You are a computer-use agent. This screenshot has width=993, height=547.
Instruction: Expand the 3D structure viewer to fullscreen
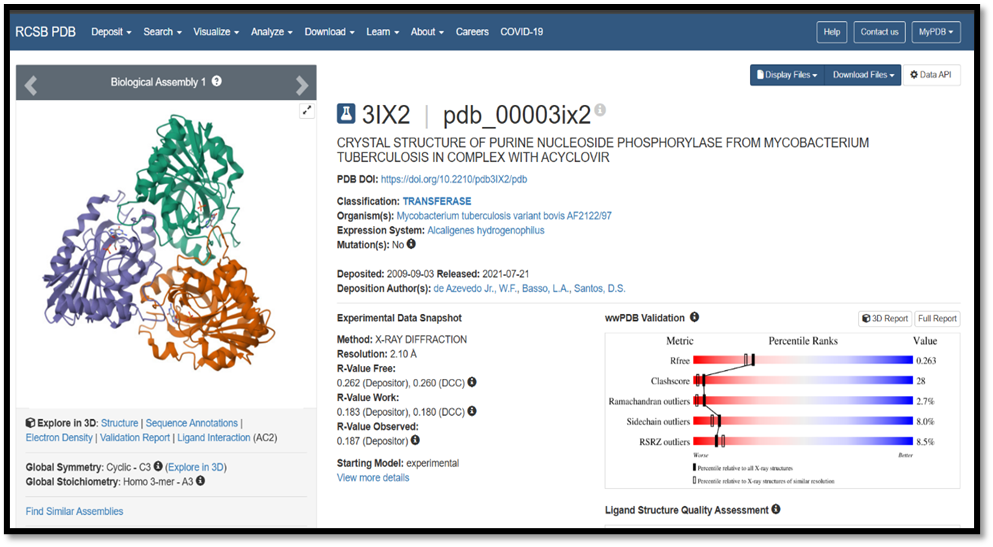coord(307,111)
